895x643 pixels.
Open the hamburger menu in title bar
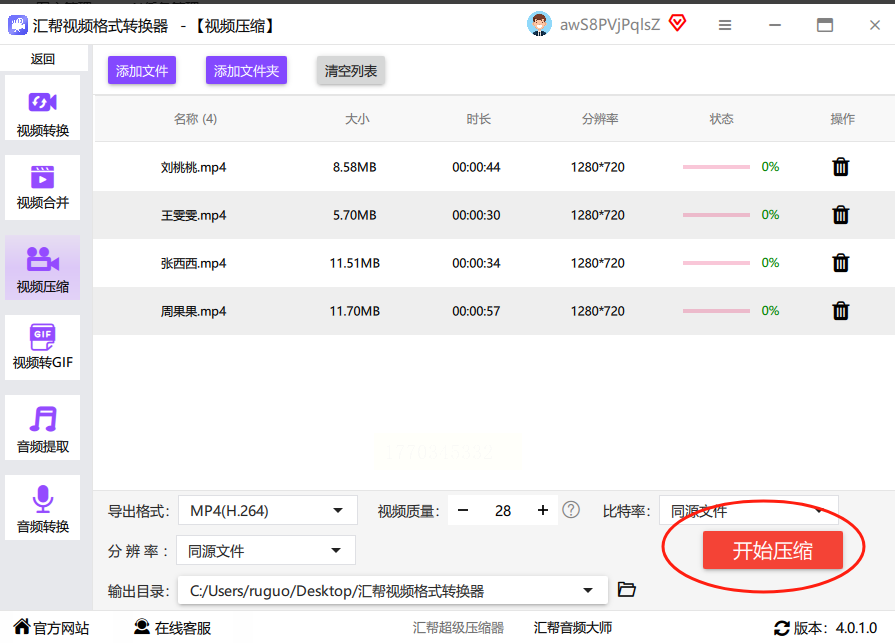[x=726, y=25]
